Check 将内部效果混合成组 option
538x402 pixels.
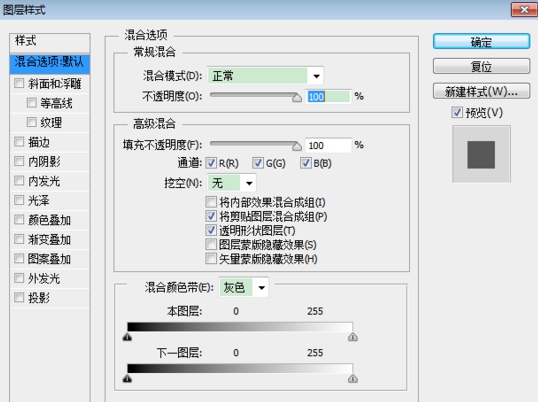211,202
